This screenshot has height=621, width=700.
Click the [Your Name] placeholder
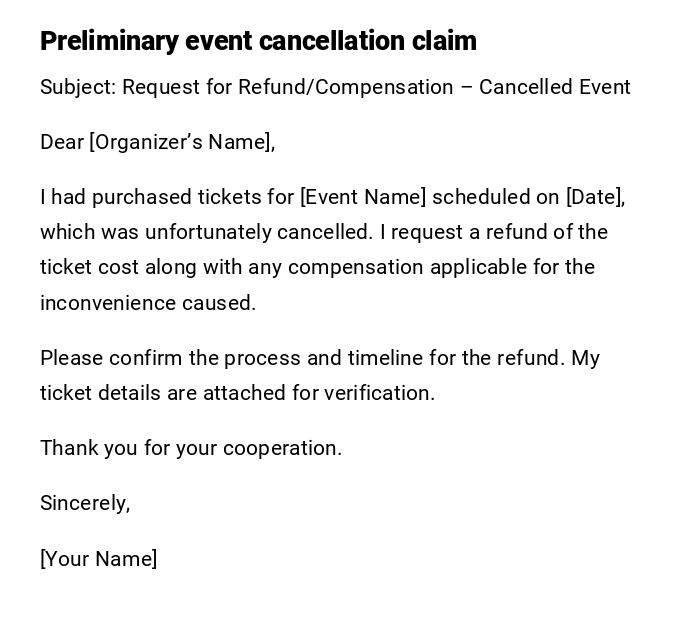[x=98, y=559]
